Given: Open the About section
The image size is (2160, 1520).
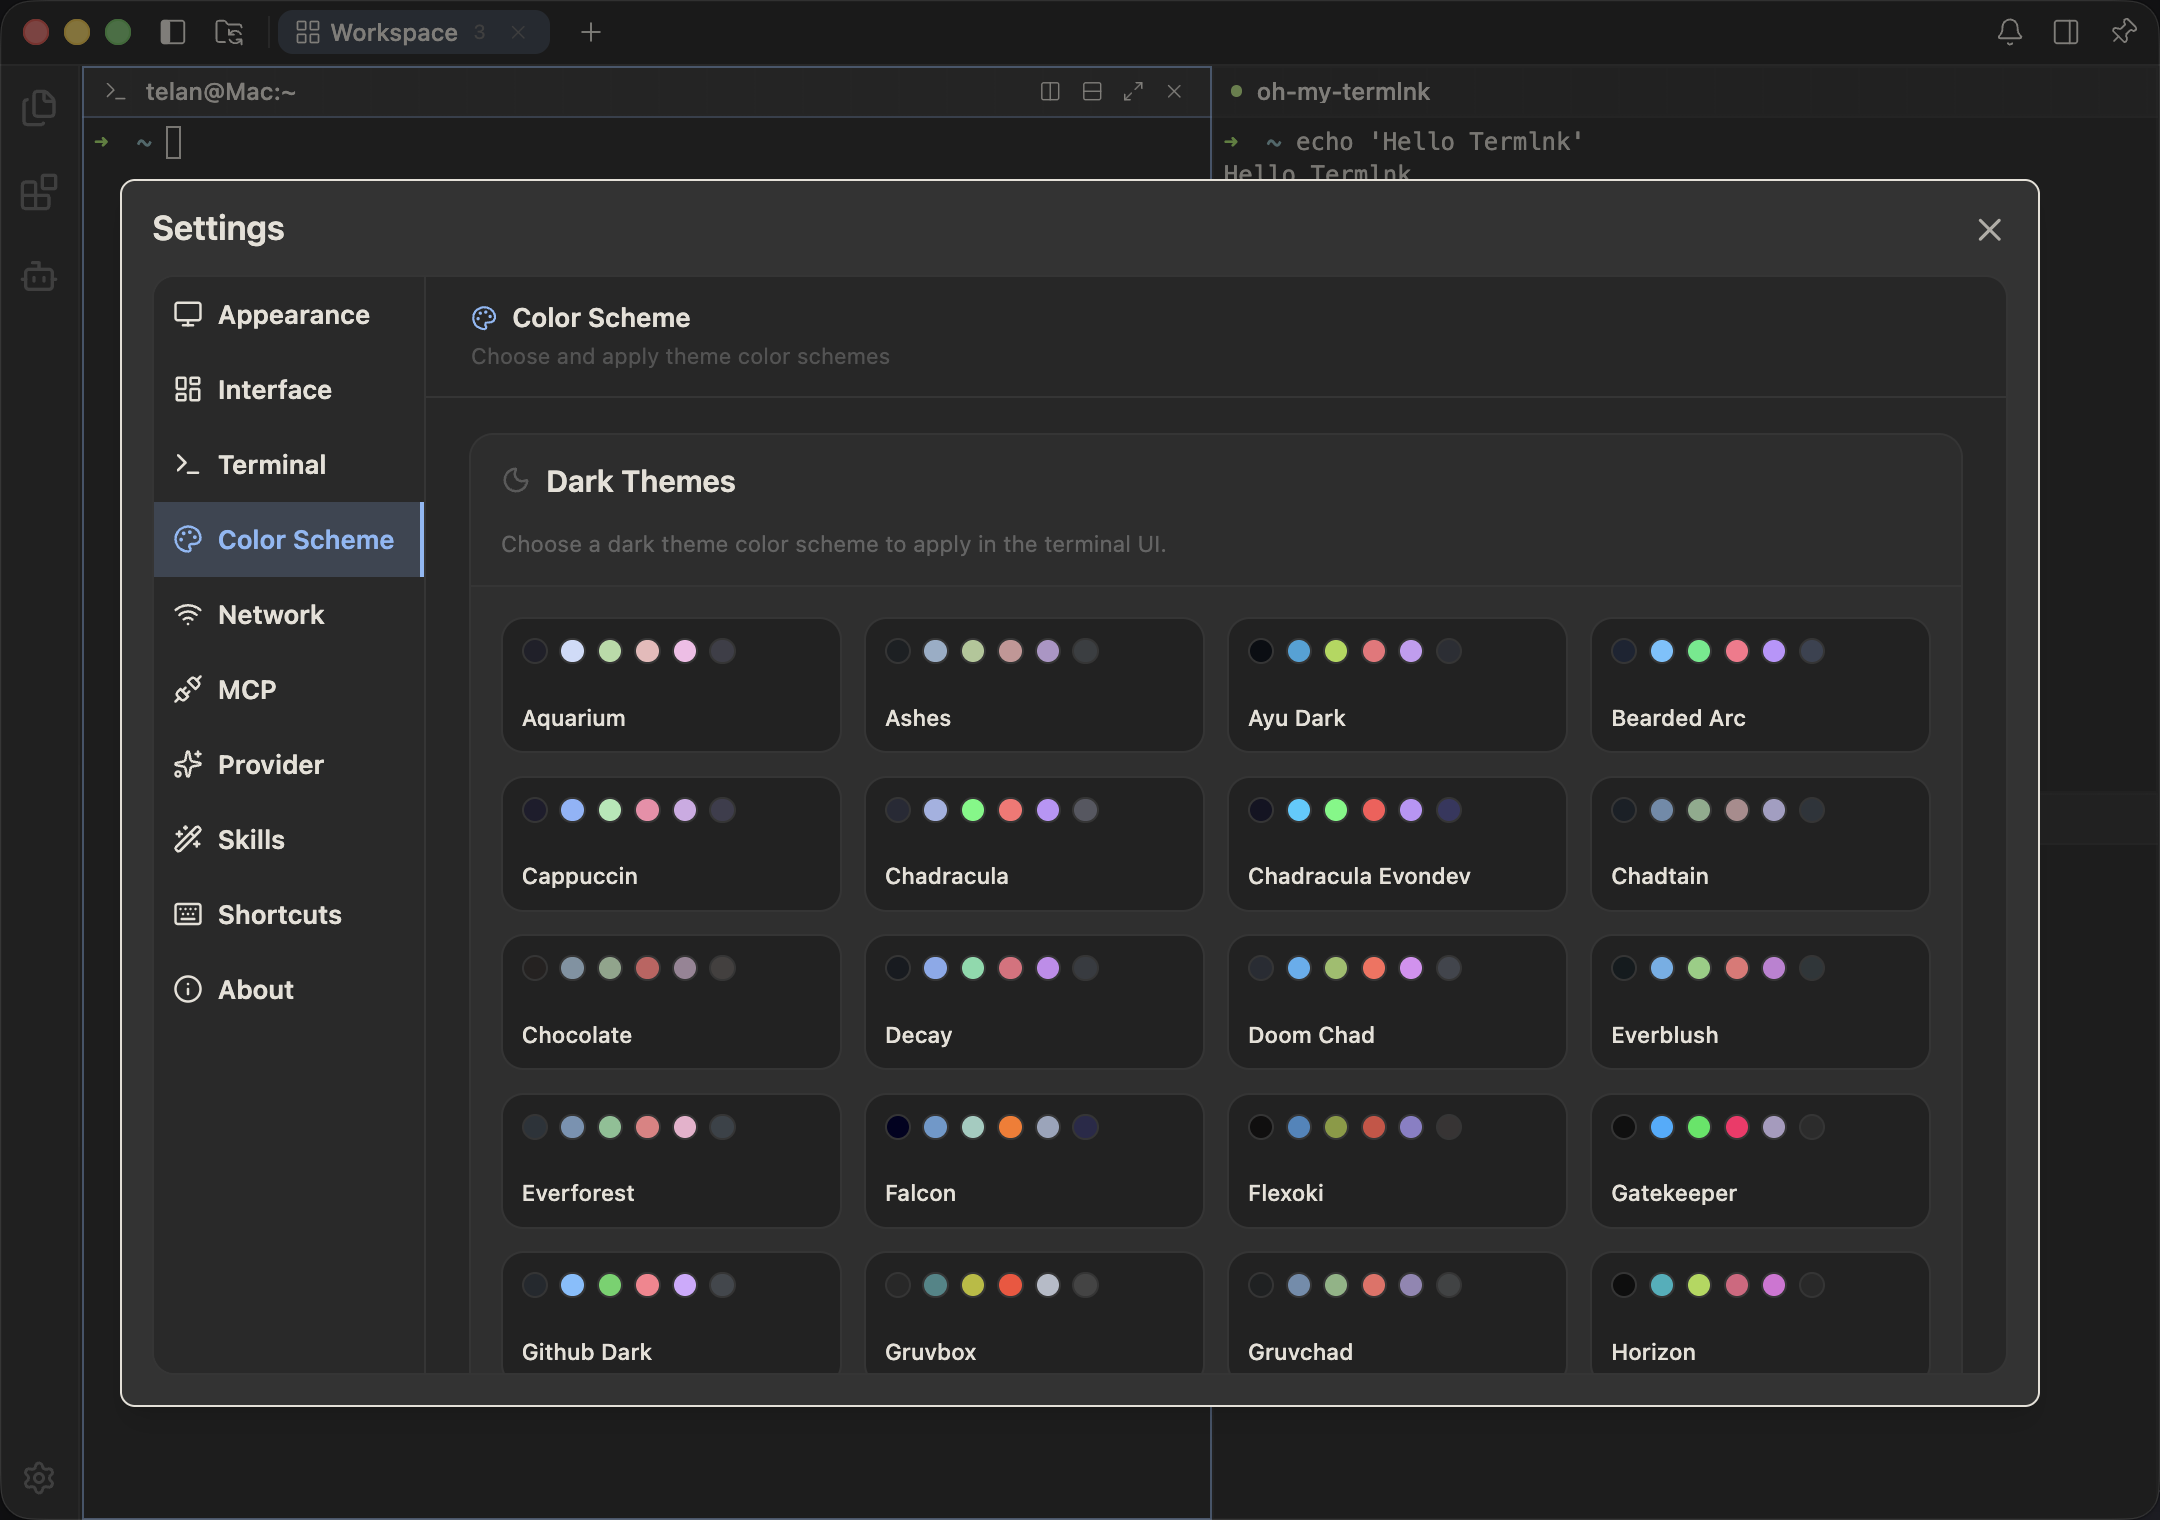Looking at the screenshot, I should point(289,990).
